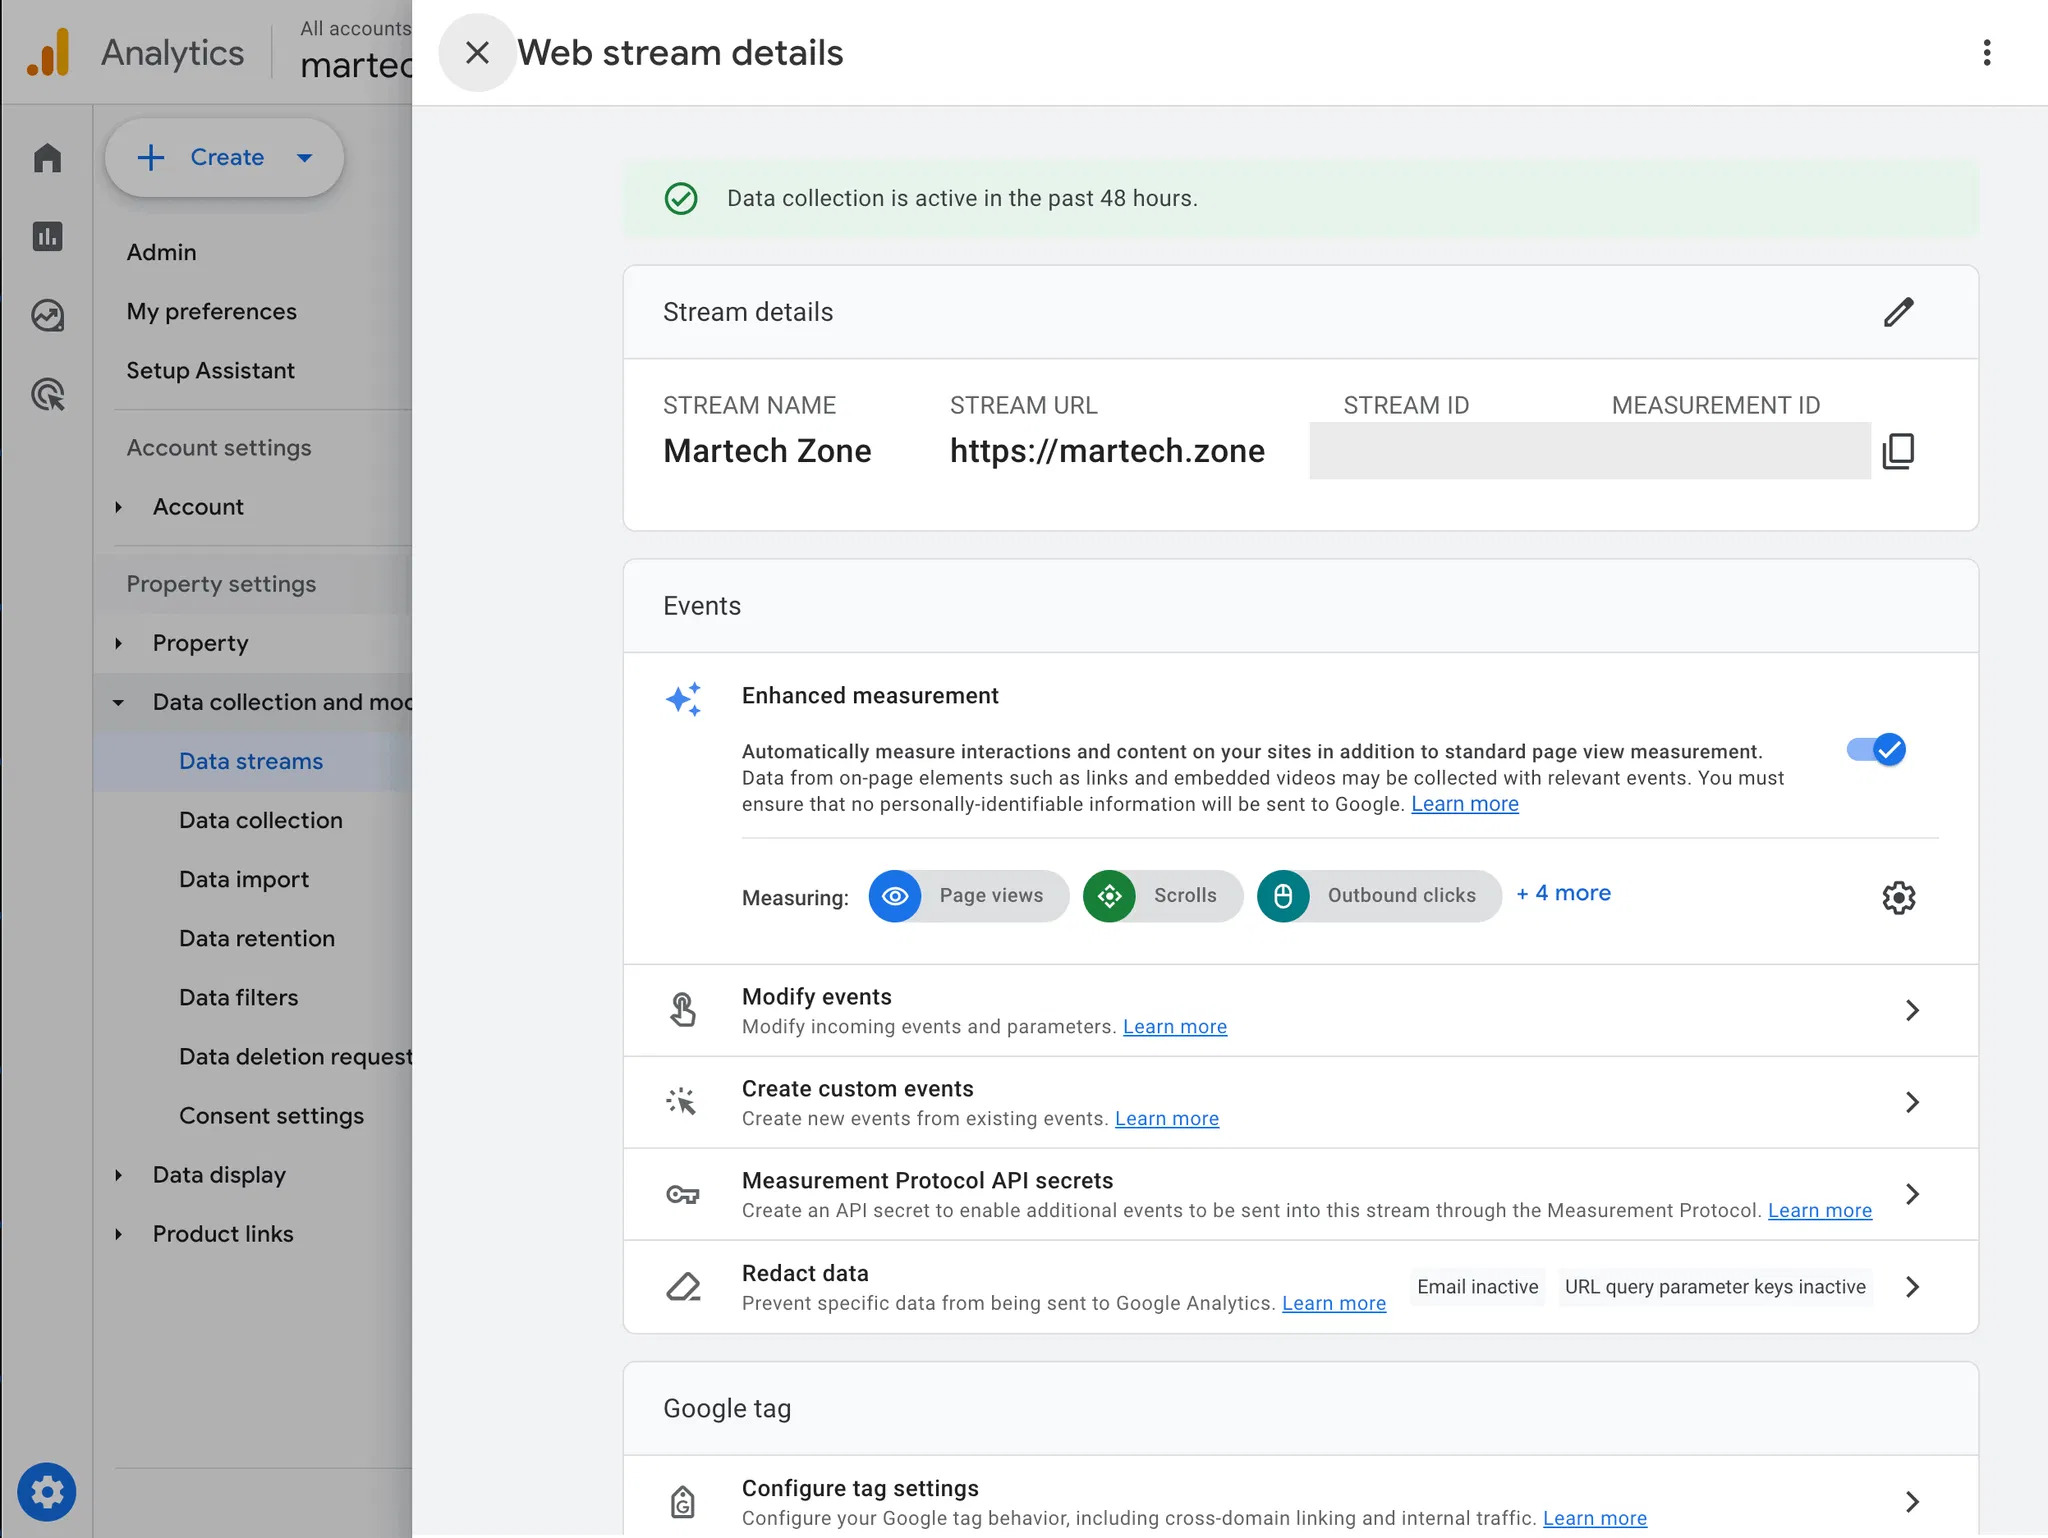Open Learn more link under Enhanced measurement
Image resolution: width=2048 pixels, height=1538 pixels.
(x=1464, y=804)
